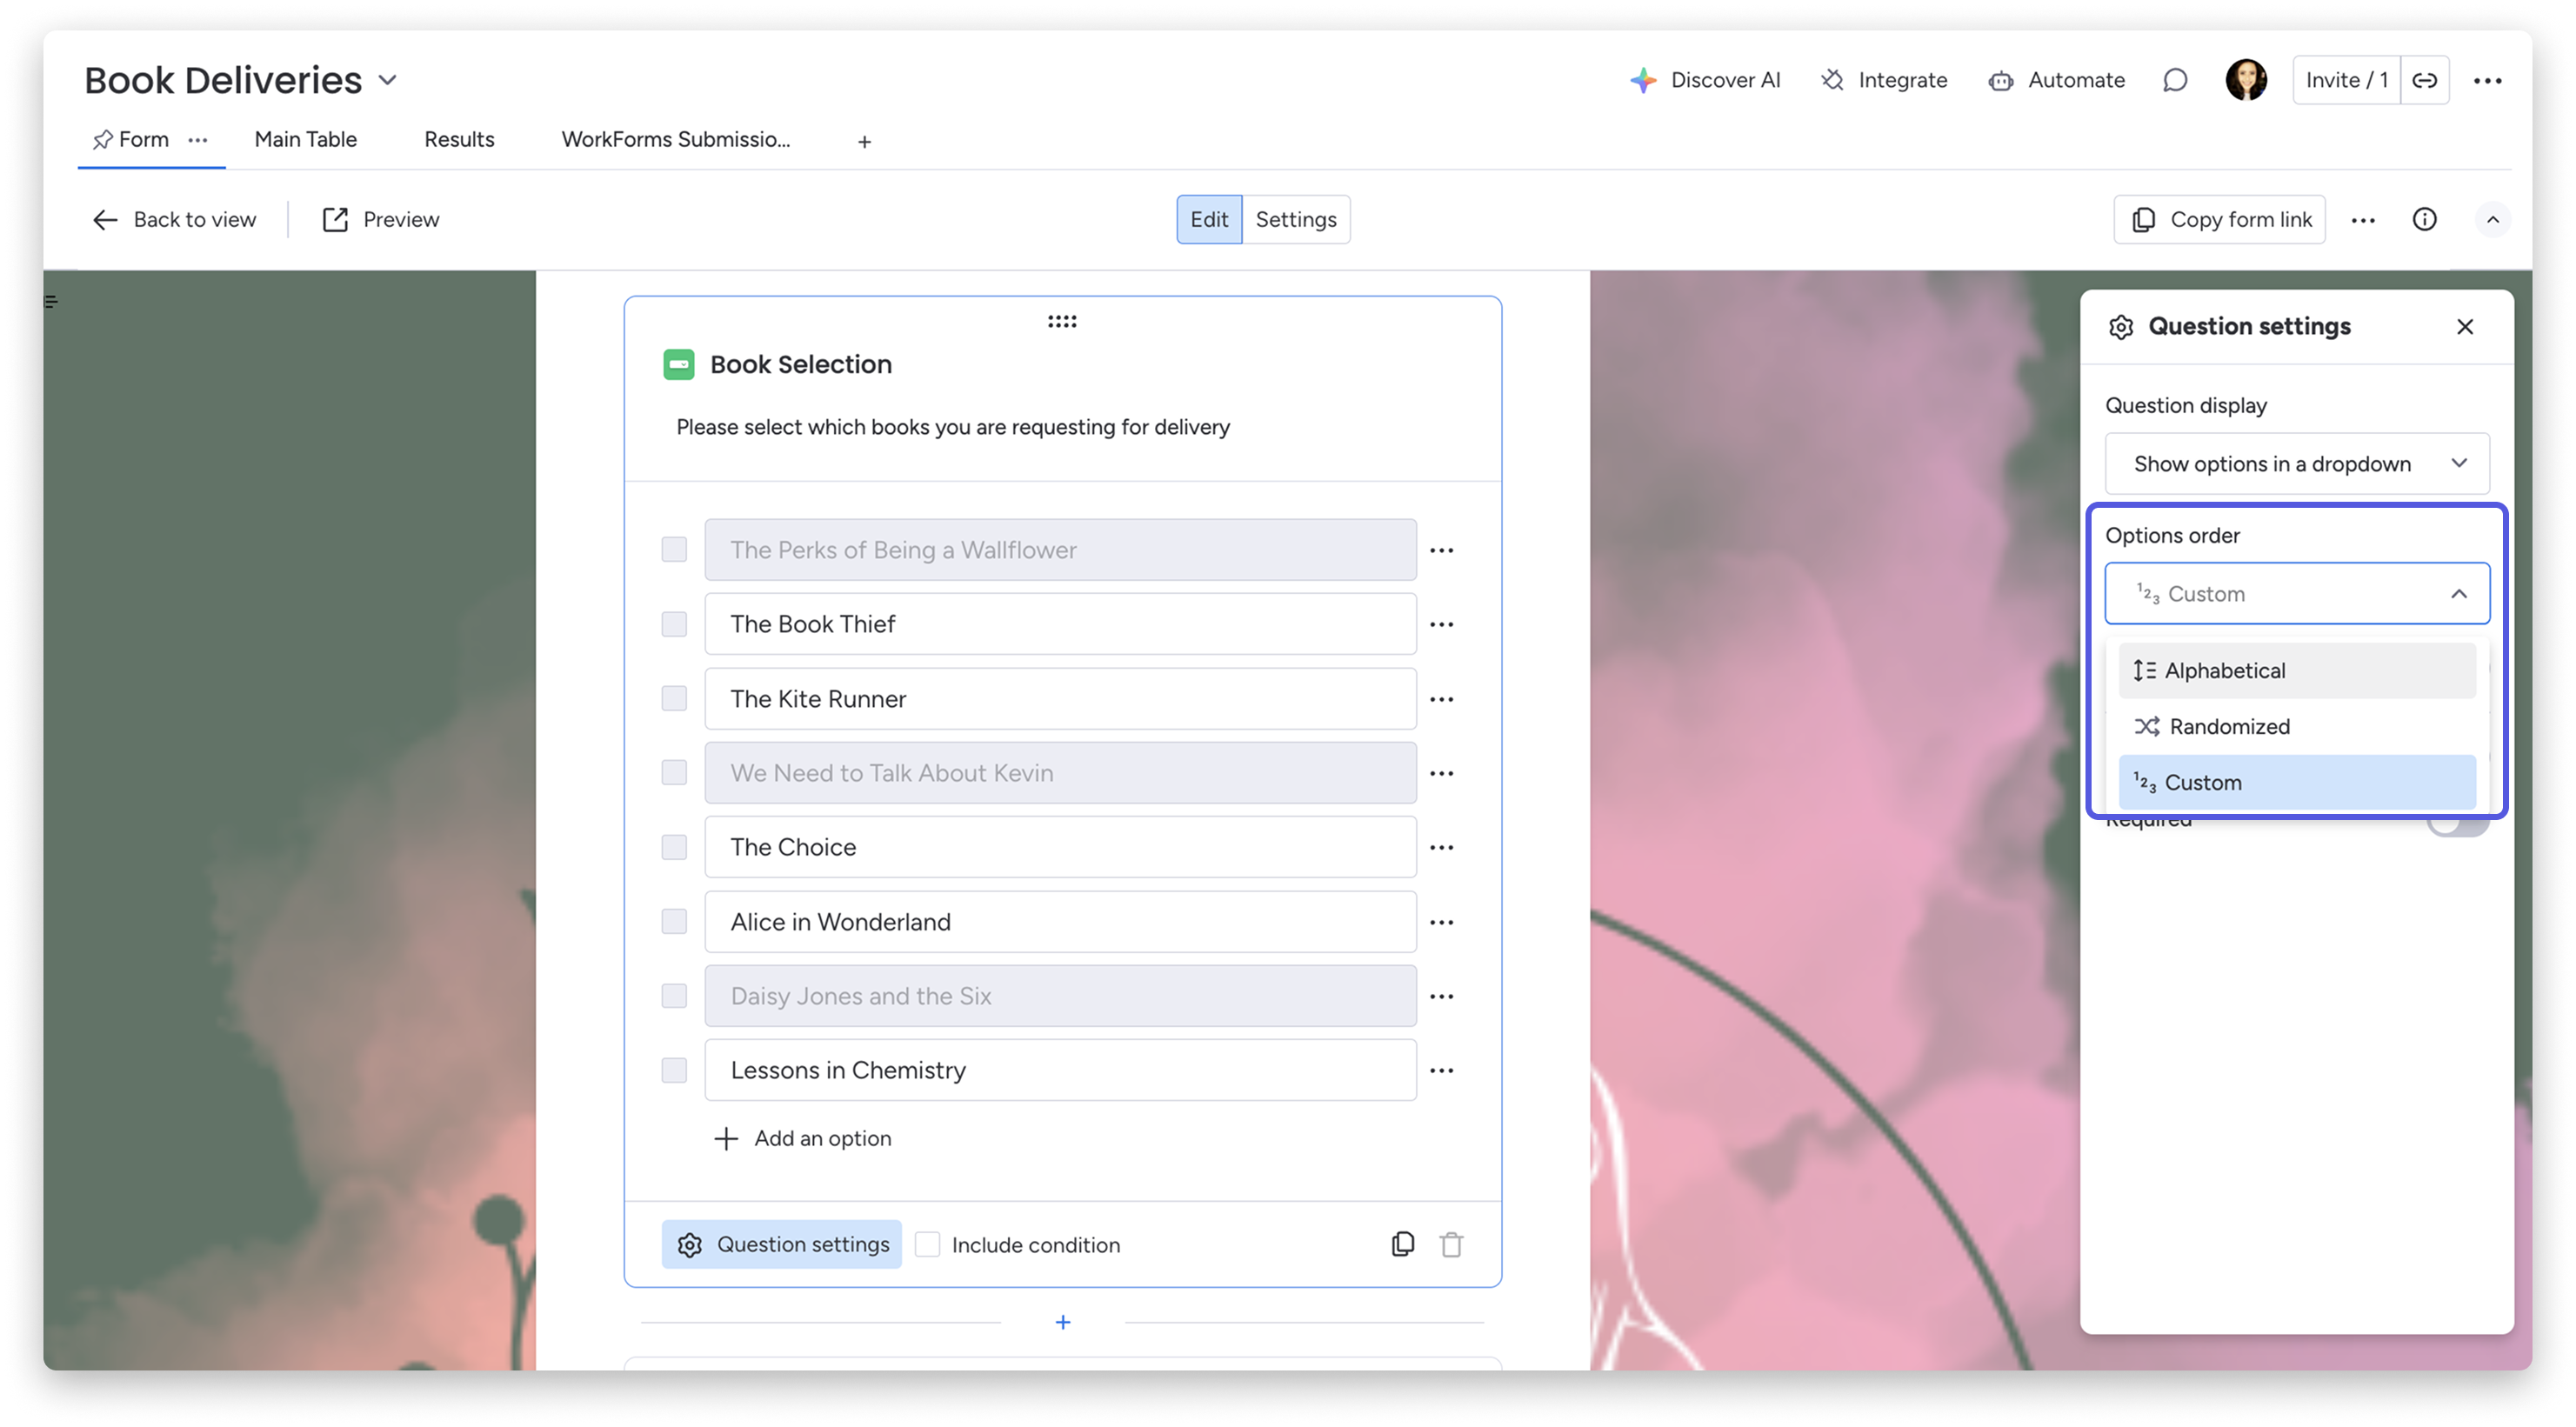Edit The Book Thief option field
Image resolution: width=2576 pixels, height=1427 pixels.
point(1060,624)
